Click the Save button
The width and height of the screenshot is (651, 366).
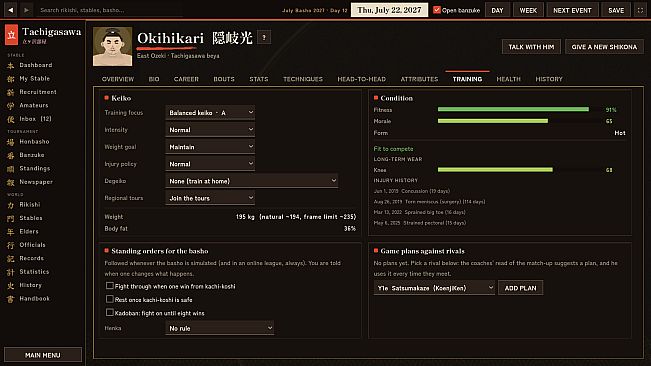click(616, 10)
